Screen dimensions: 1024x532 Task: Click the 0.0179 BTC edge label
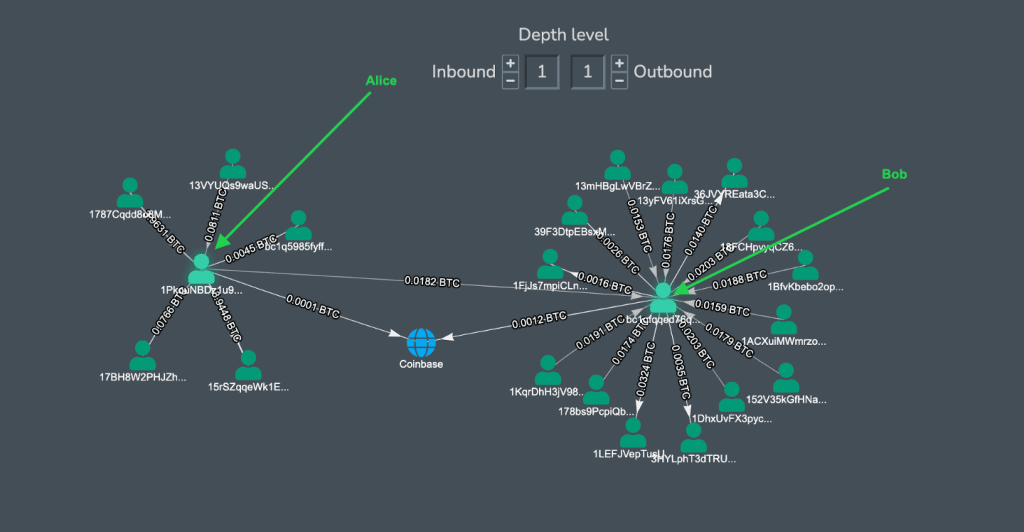pyautogui.click(x=729, y=342)
